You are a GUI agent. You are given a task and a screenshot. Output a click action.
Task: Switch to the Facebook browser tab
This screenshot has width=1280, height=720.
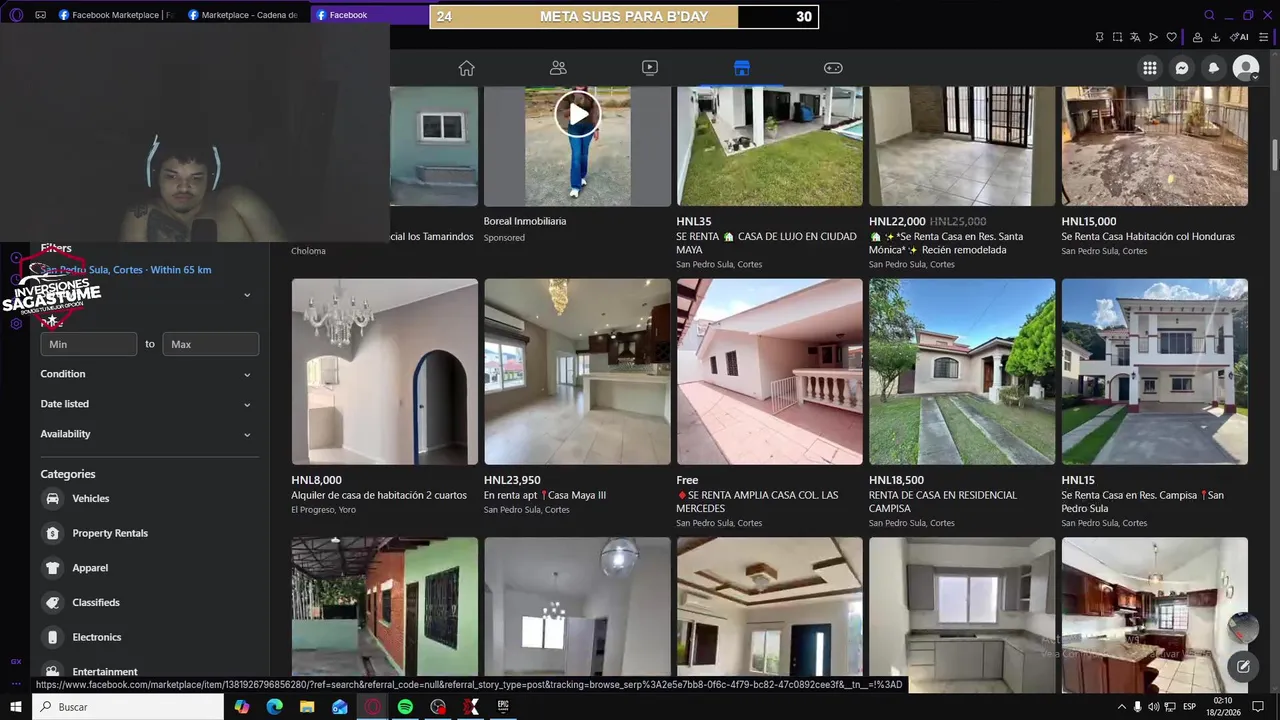370,15
